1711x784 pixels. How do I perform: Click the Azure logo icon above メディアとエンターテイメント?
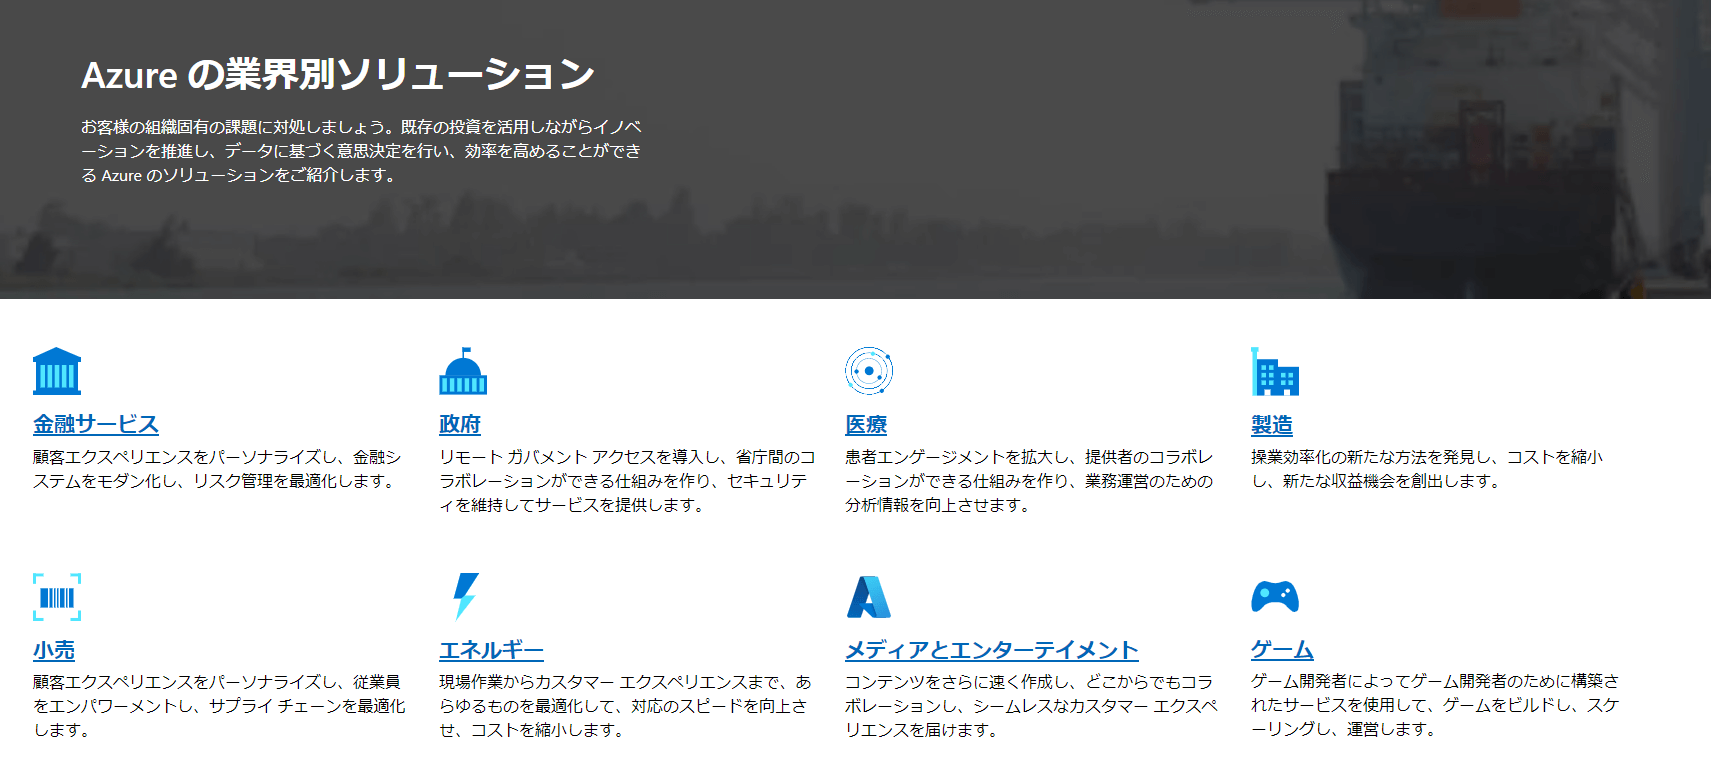[869, 597]
